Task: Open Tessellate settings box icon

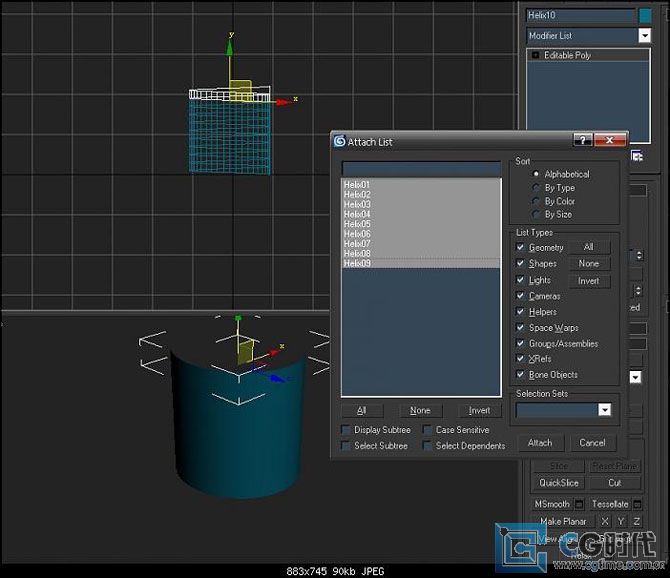Action: tap(637, 505)
